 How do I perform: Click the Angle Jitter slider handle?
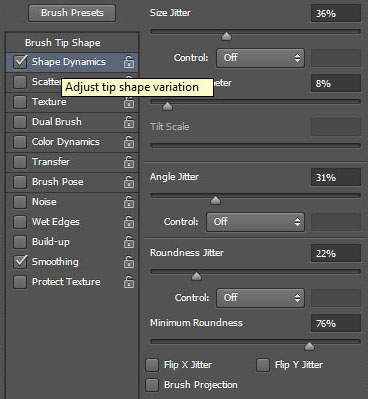point(216,200)
